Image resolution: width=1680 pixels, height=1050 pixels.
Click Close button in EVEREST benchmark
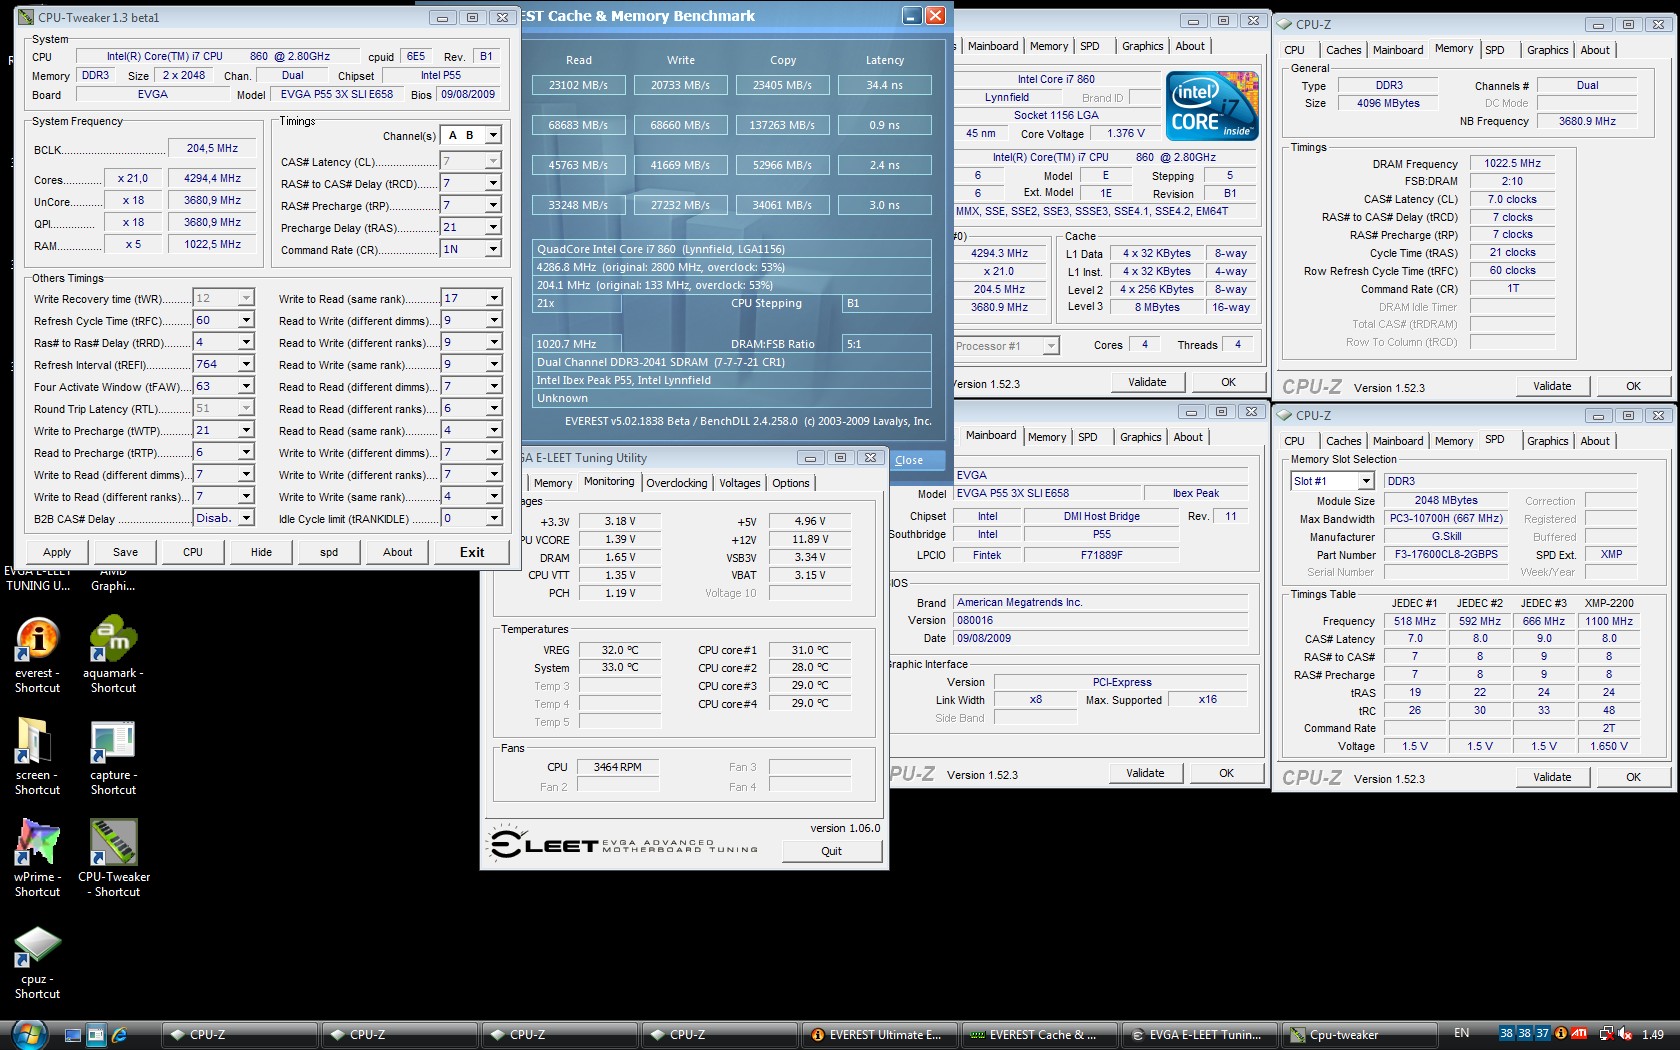[909, 460]
